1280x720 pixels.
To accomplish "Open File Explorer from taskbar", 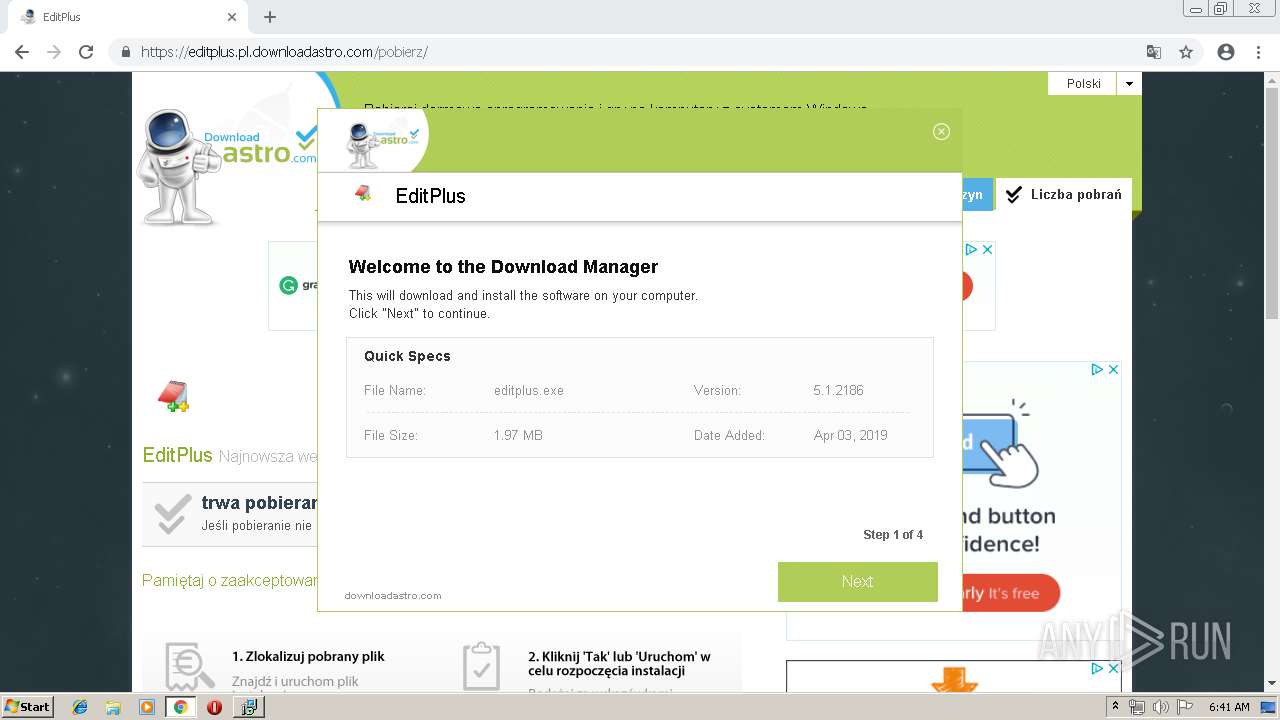I will pyautogui.click(x=113, y=707).
